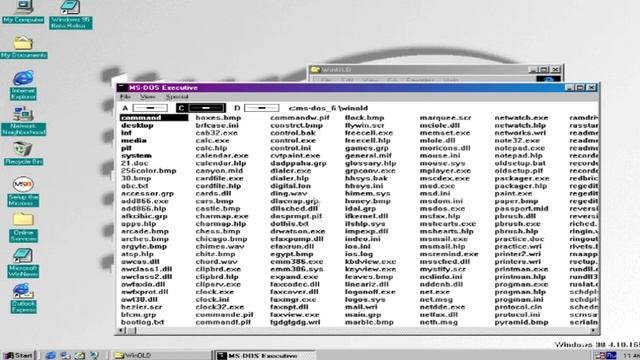640x360 pixels.
Task: Launch Outlook Express from the desktop
Action: (23, 299)
